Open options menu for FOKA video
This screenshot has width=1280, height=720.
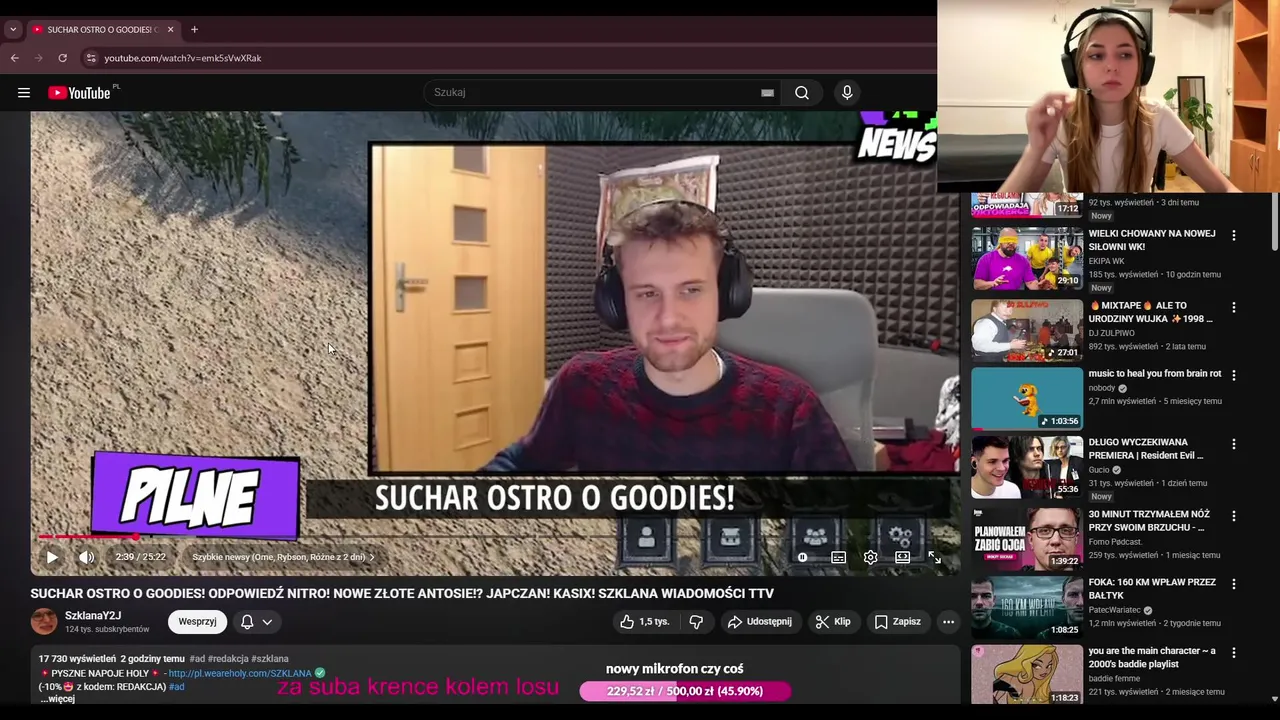pyautogui.click(x=1233, y=584)
